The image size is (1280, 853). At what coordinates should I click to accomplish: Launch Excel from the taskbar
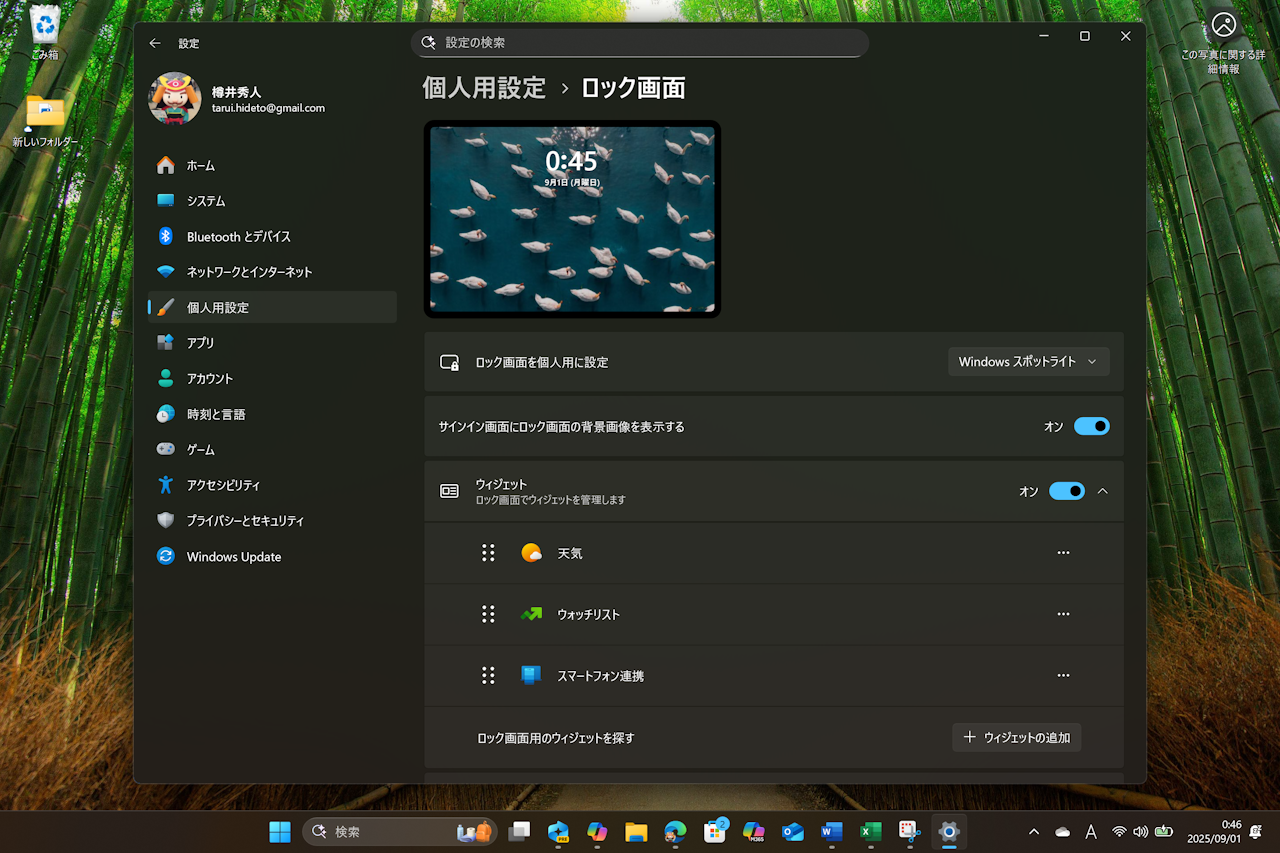[870, 831]
